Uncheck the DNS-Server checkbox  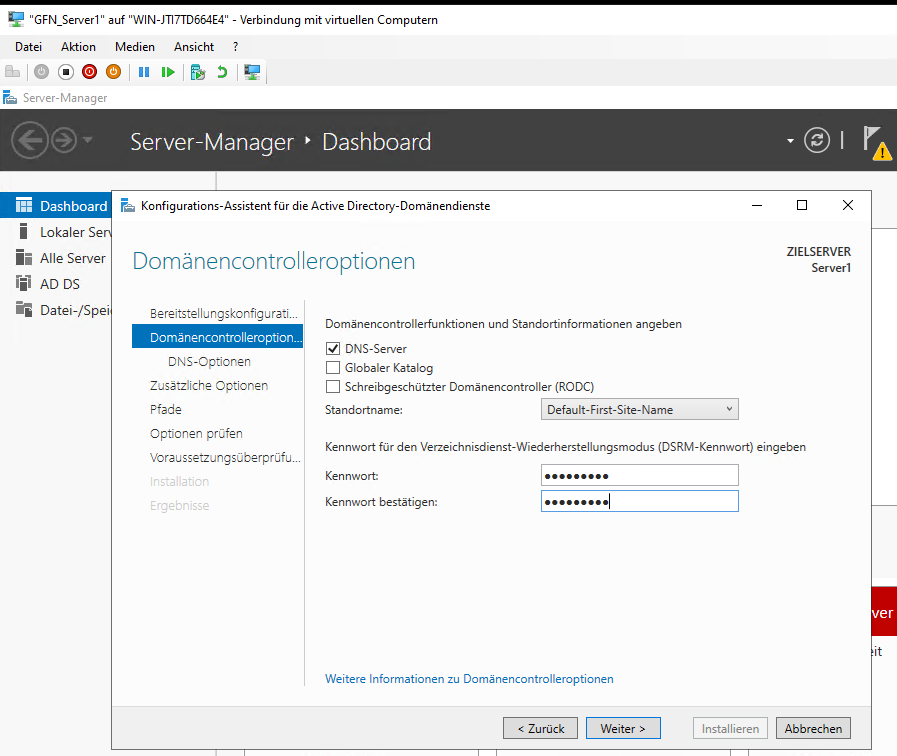tap(333, 349)
